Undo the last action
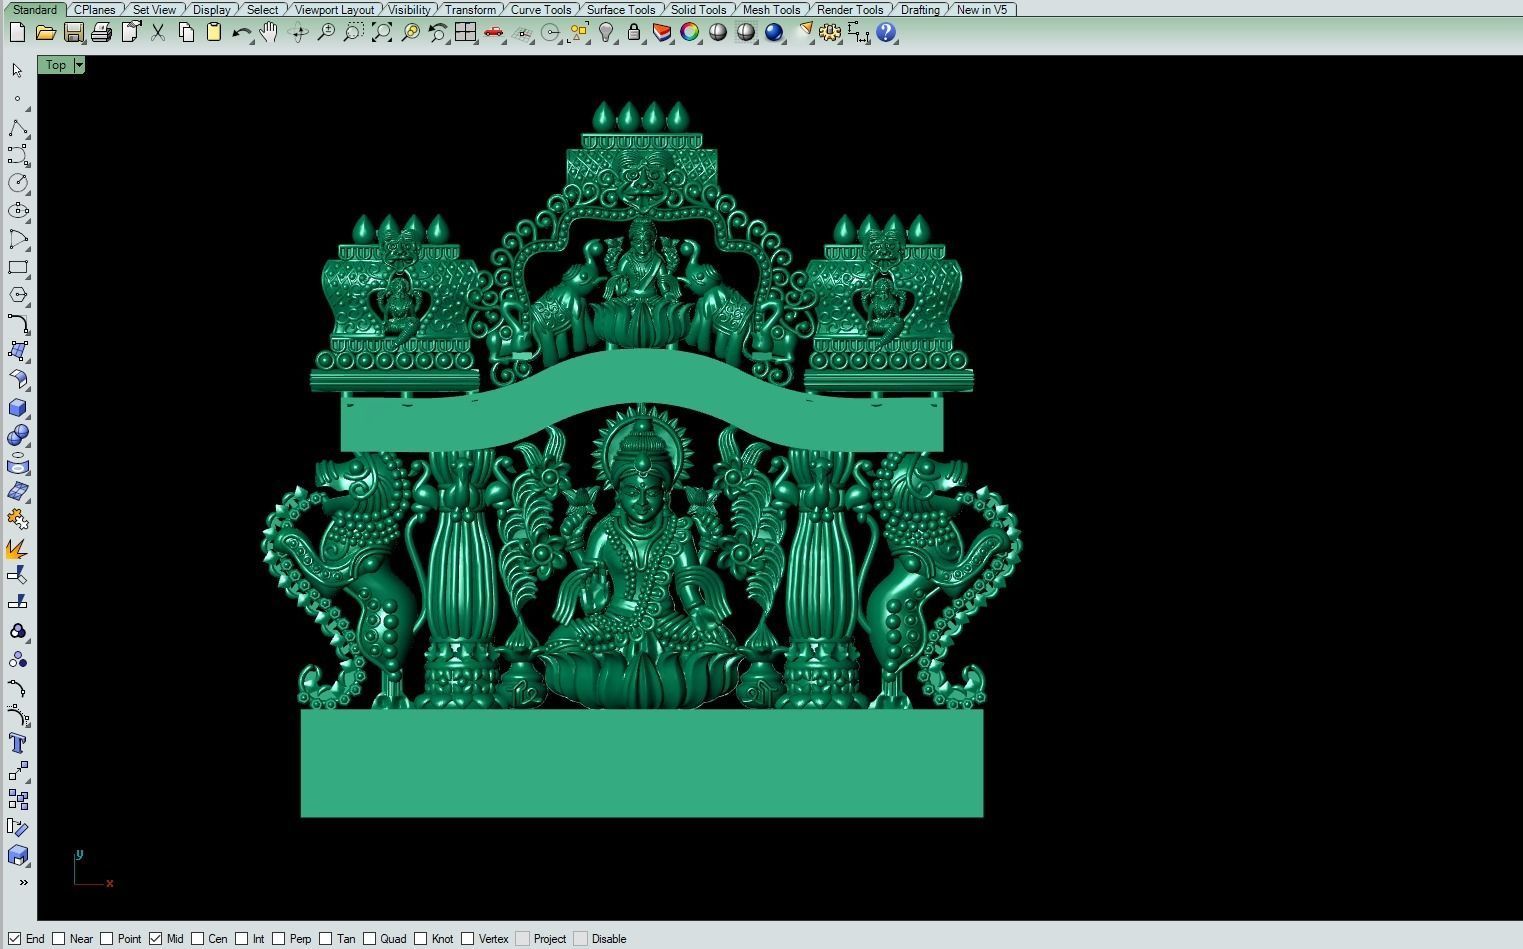 [241, 33]
